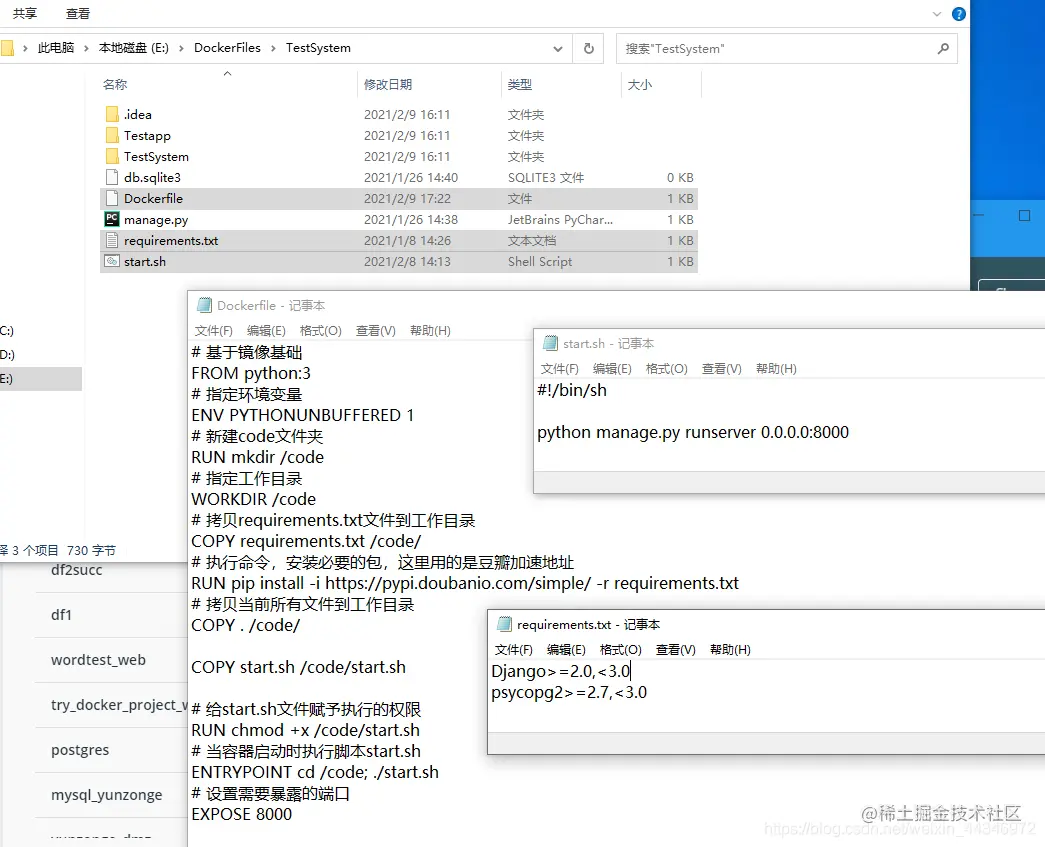Expand the breadcrumb arrow before 此电脑
The width and height of the screenshot is (1045, 847).
coord(25,49)
